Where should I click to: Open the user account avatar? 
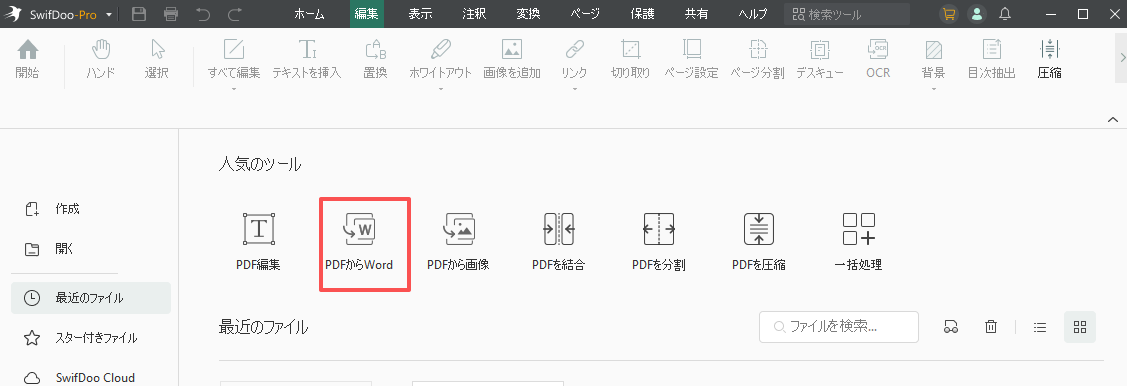(976, 14)
